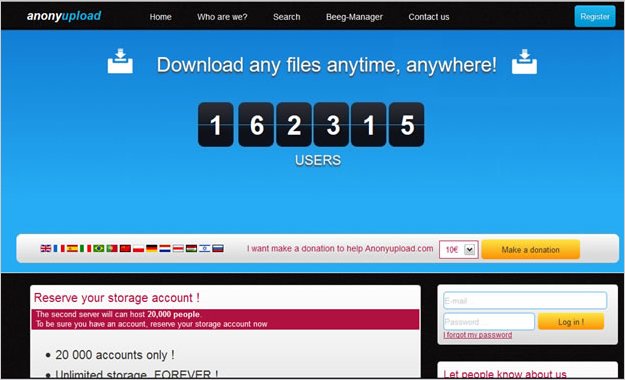The height and width of the screenshot is (380, 625).
Task: Click the Make a donation button
Action: (531, 250)
